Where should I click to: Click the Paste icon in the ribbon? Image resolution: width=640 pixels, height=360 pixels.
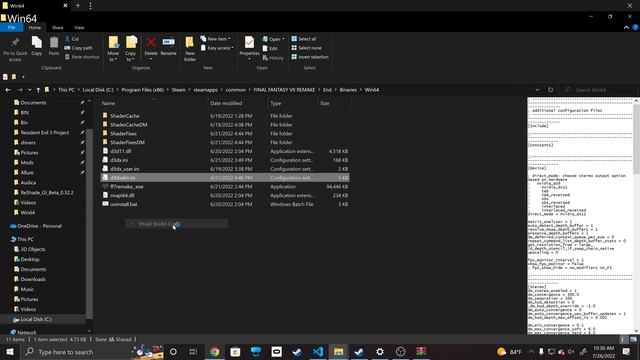click(x=54, y=46)
